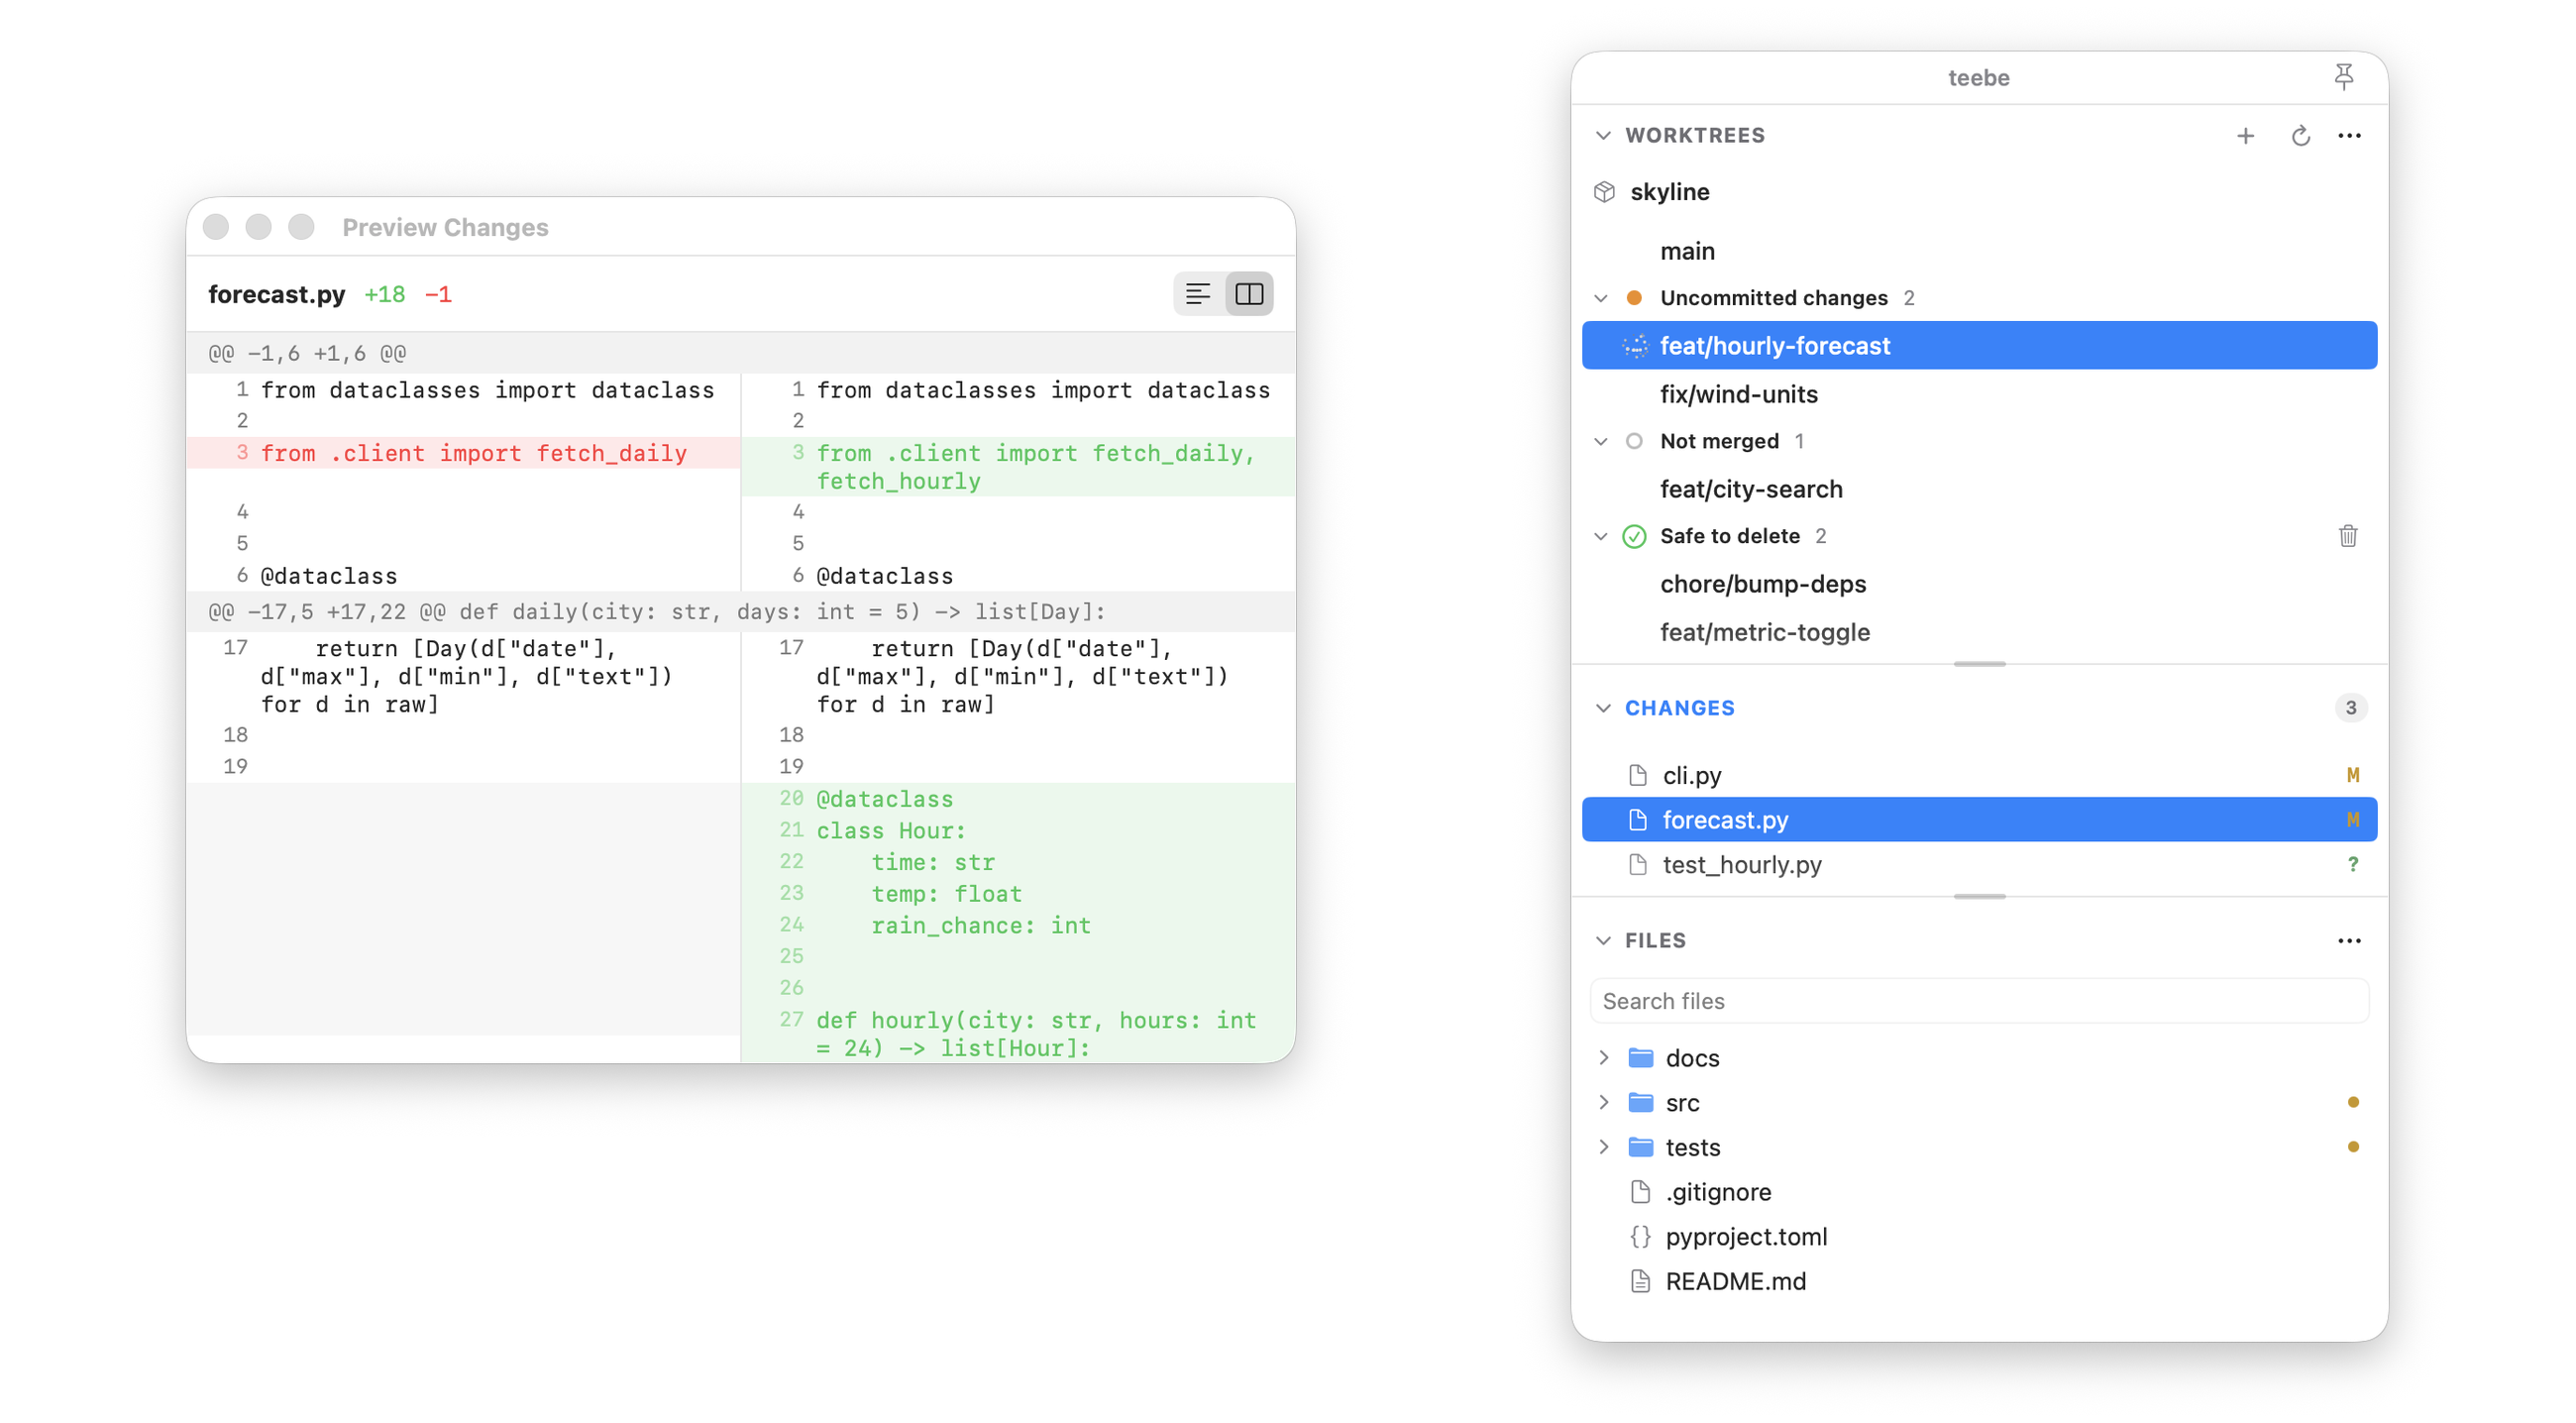The height and width of the screenshot is (1423, 2576).
Task: Click the skyline repository name
Action: click(1669, 192)
